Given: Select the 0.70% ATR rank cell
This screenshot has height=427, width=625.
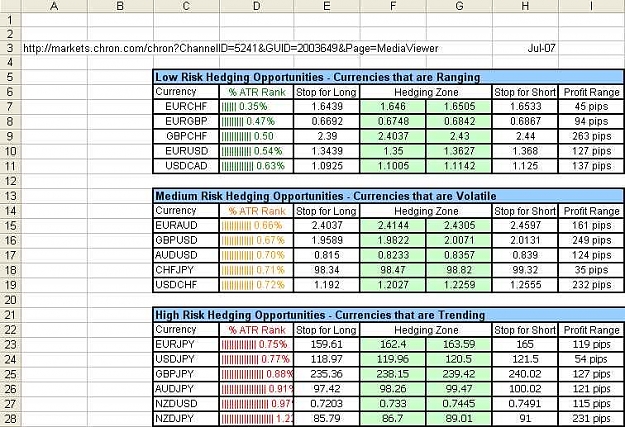Looking at the screenshot, I should click(x=256, y=255).
